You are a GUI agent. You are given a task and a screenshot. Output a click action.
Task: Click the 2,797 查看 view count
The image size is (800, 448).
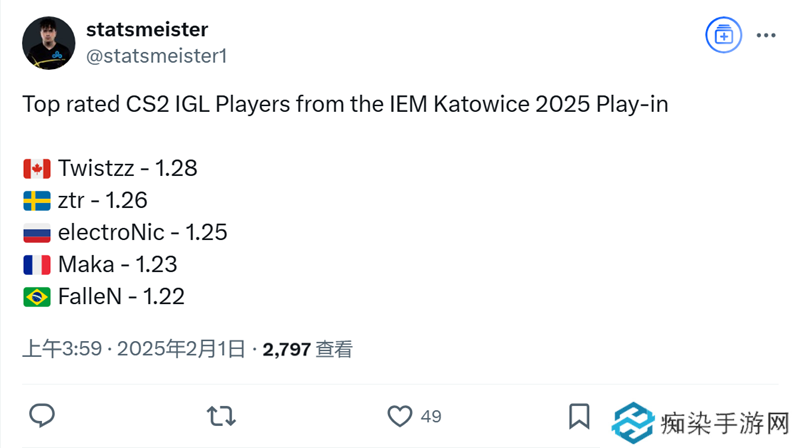pyautogui.click(x=308, y=349)
